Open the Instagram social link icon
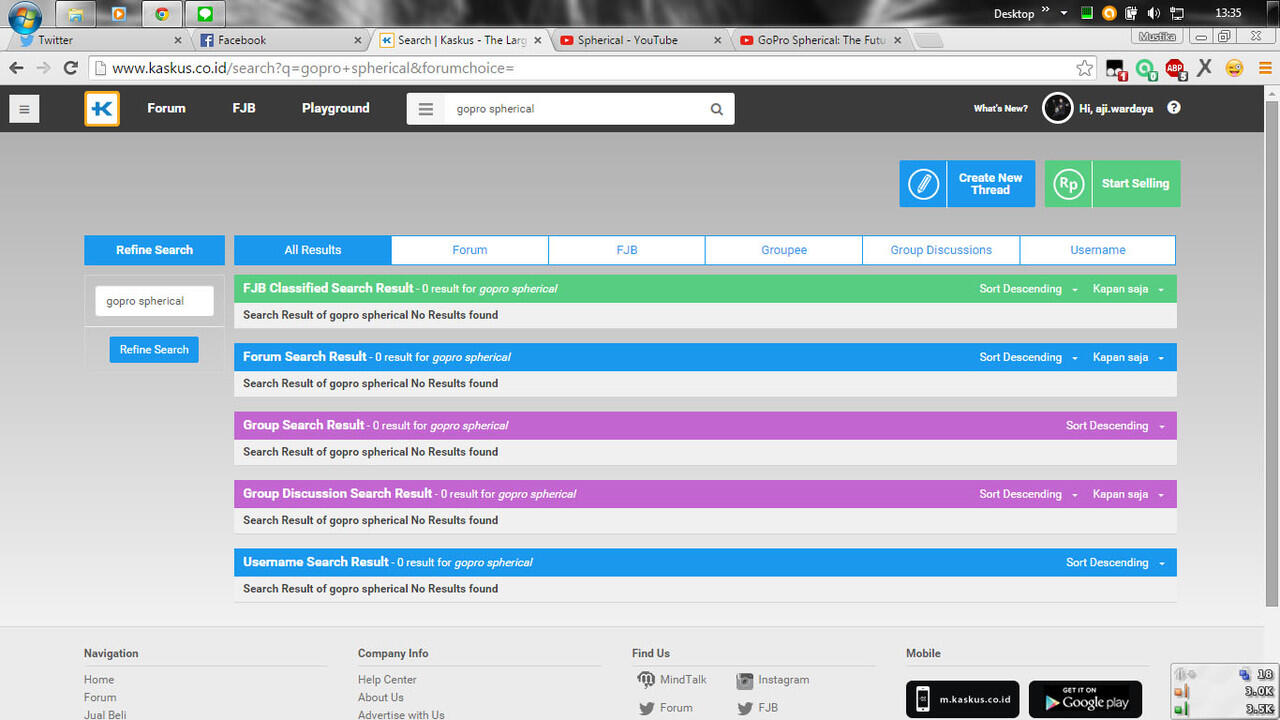1280x720 pixels. [x=745, y=680]
